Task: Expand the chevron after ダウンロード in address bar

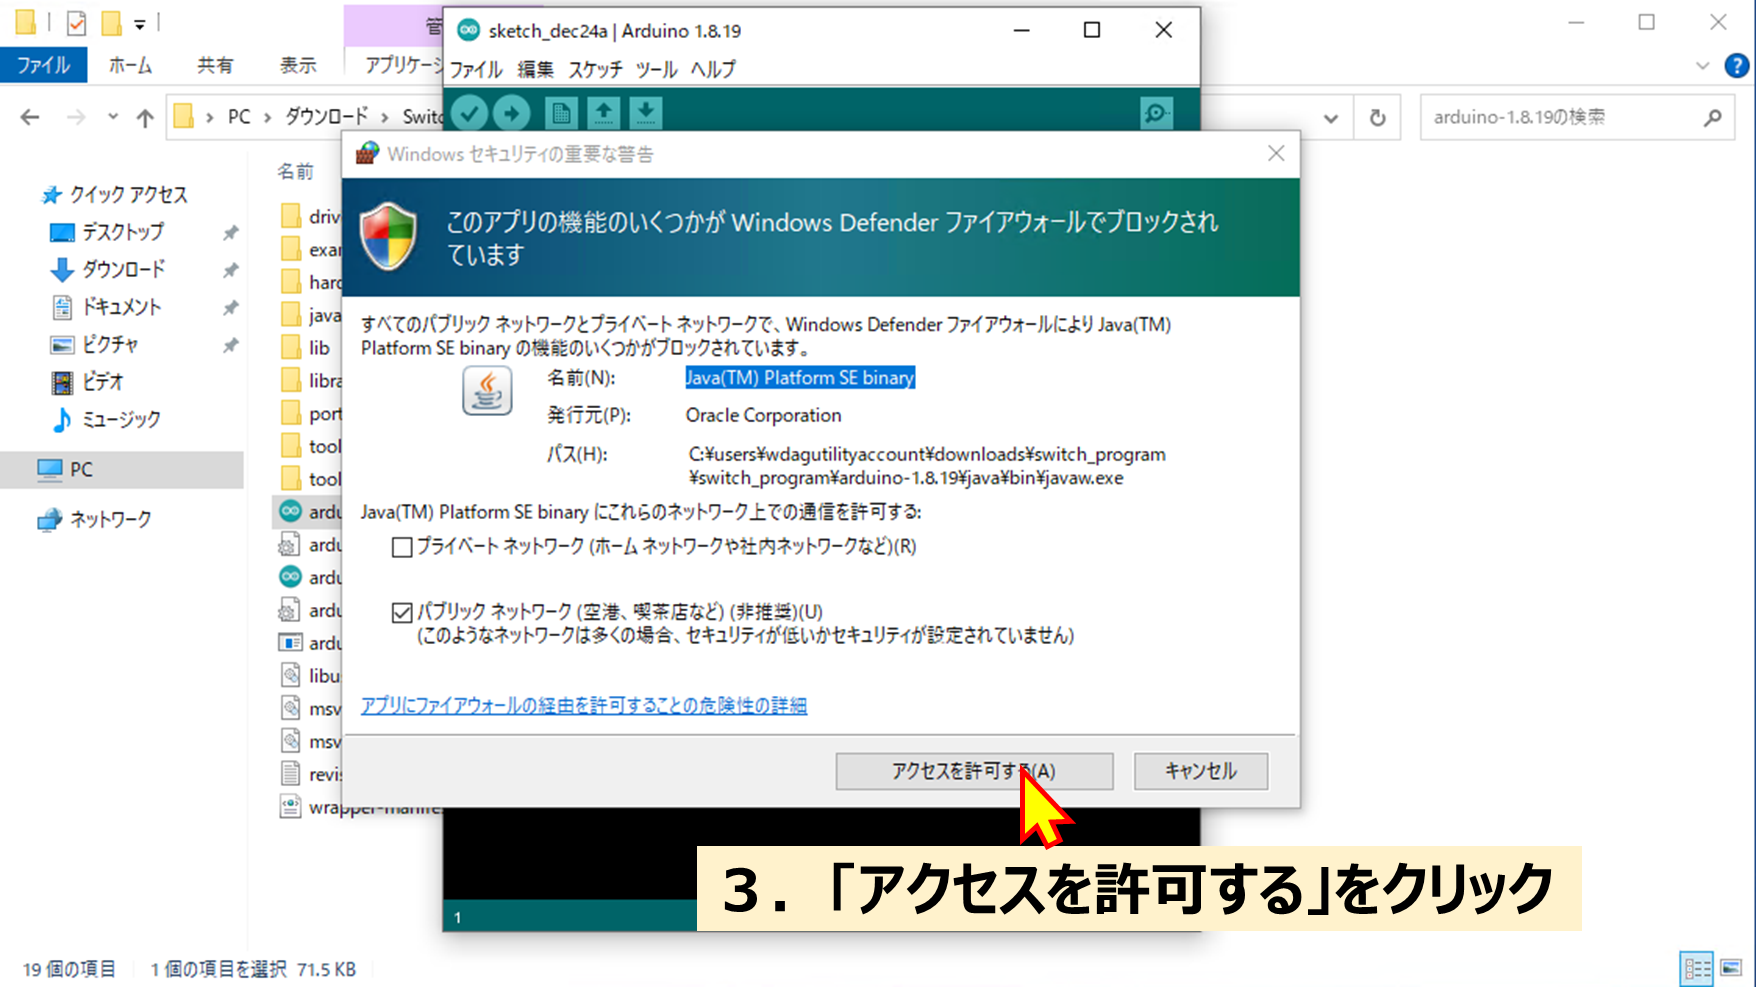Action: pyautogui.click(x=384, y=118)
